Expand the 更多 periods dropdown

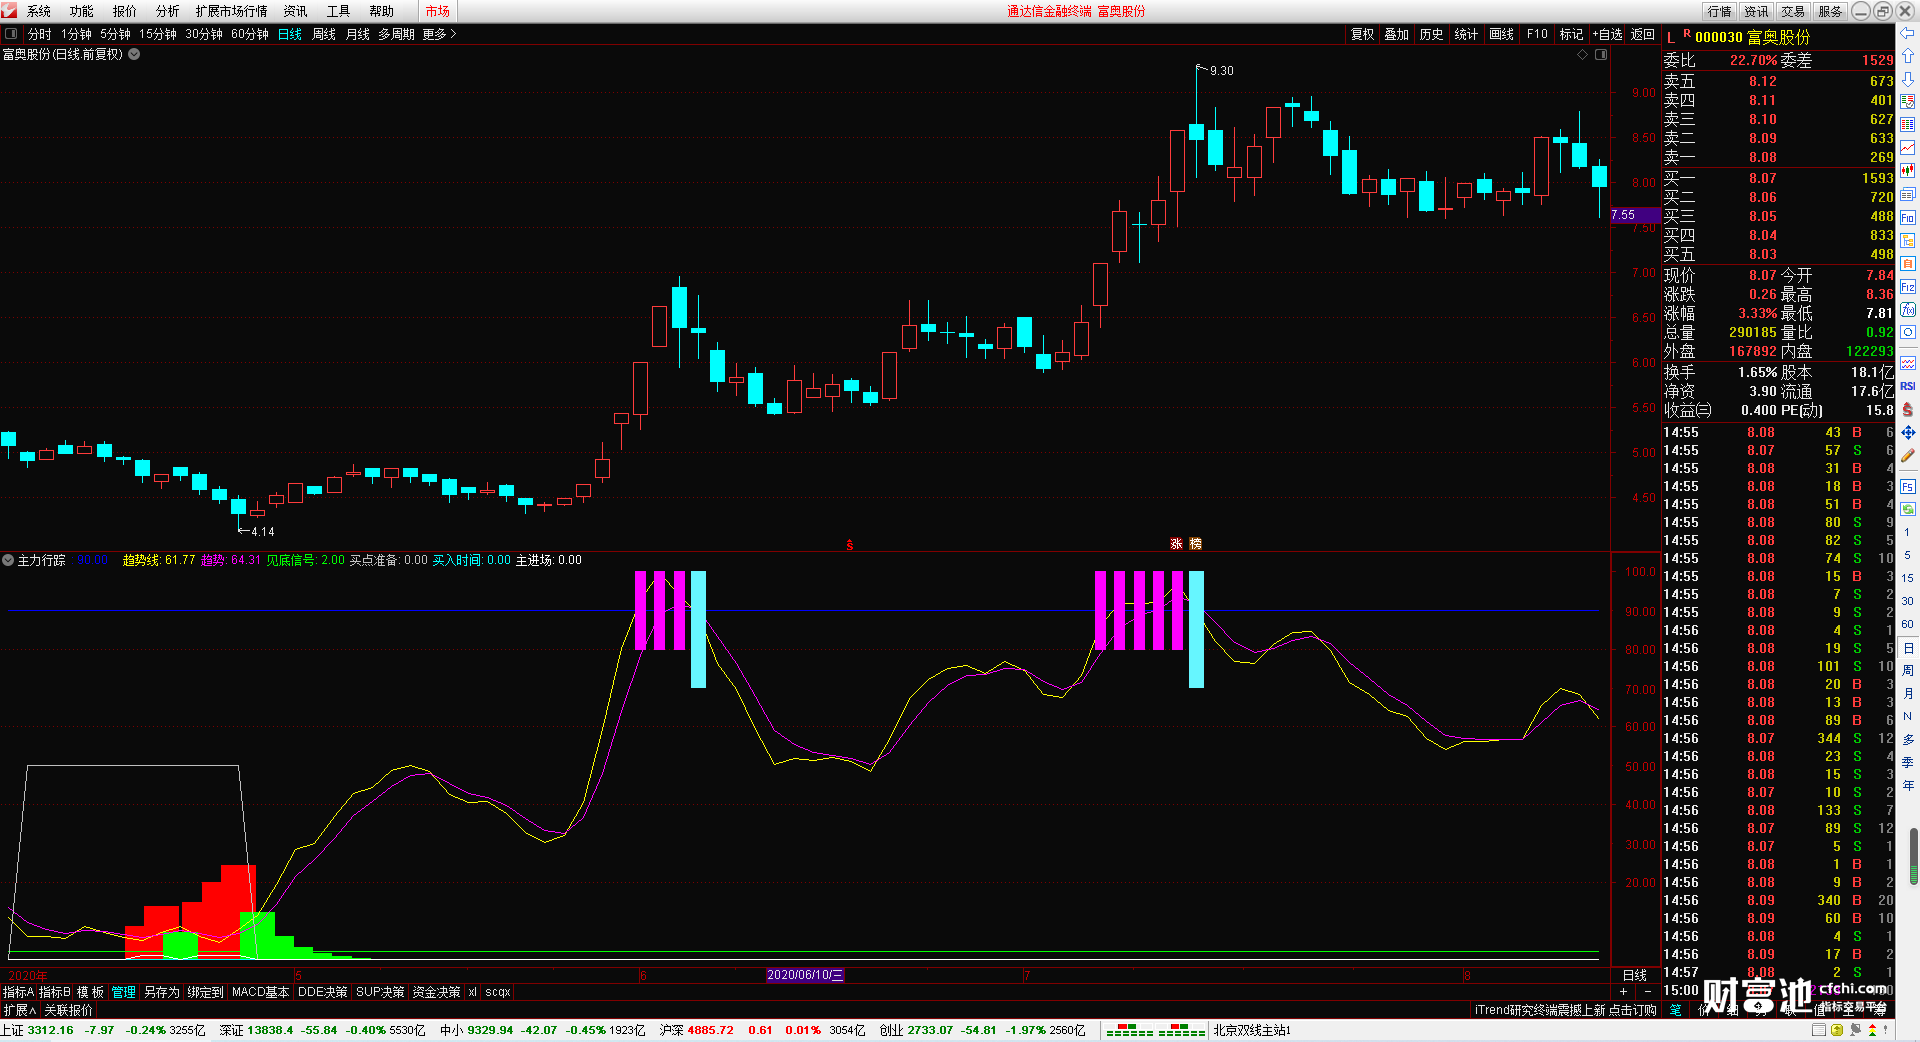tap(439, 34)
